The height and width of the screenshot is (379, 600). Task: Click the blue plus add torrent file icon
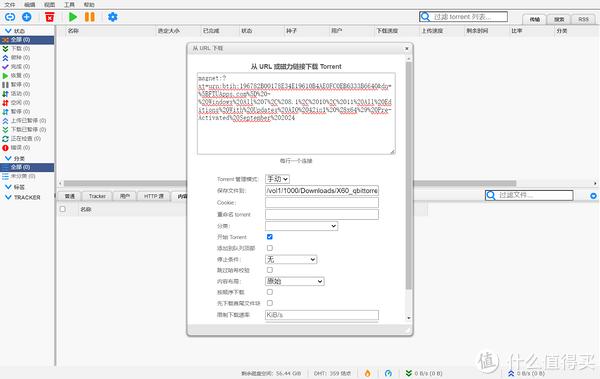[27, 17]
